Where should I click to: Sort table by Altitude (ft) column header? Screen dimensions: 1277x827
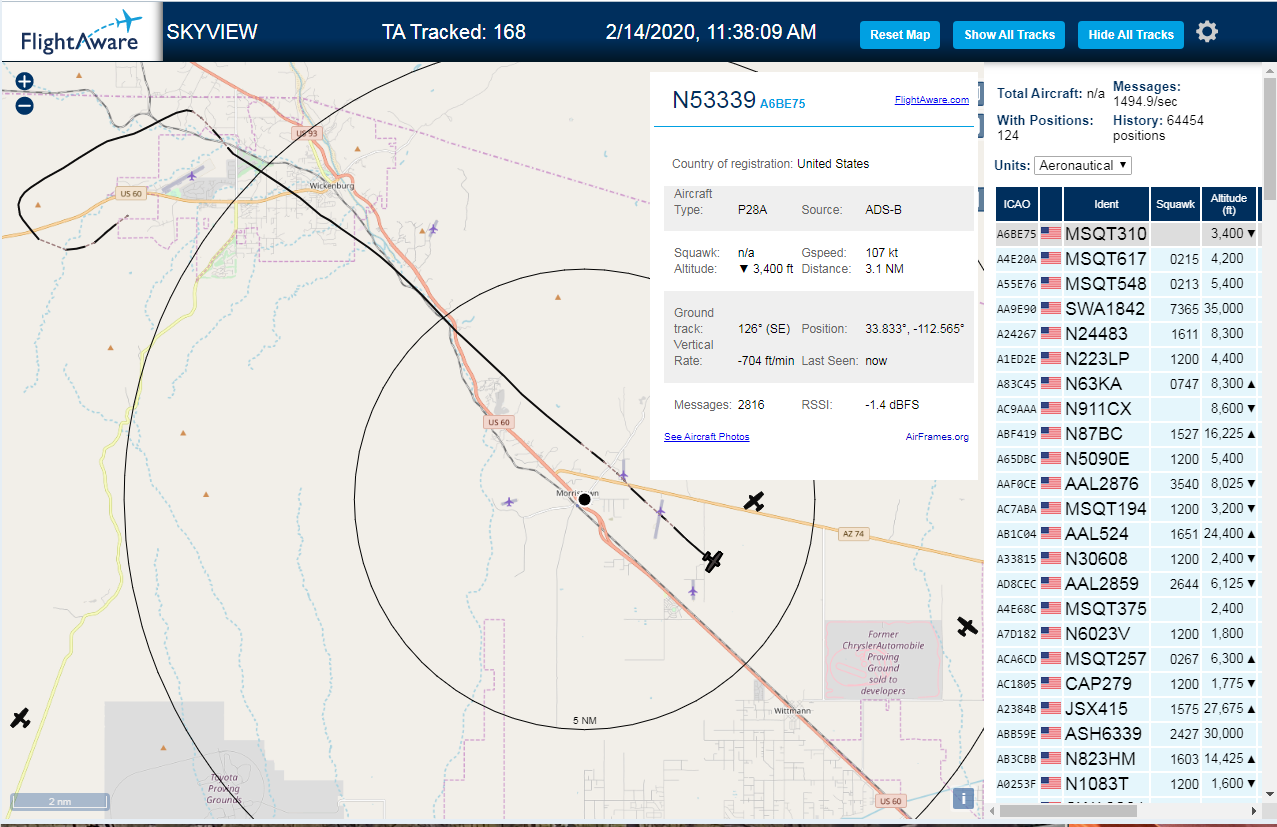[x=1229, y=204]
